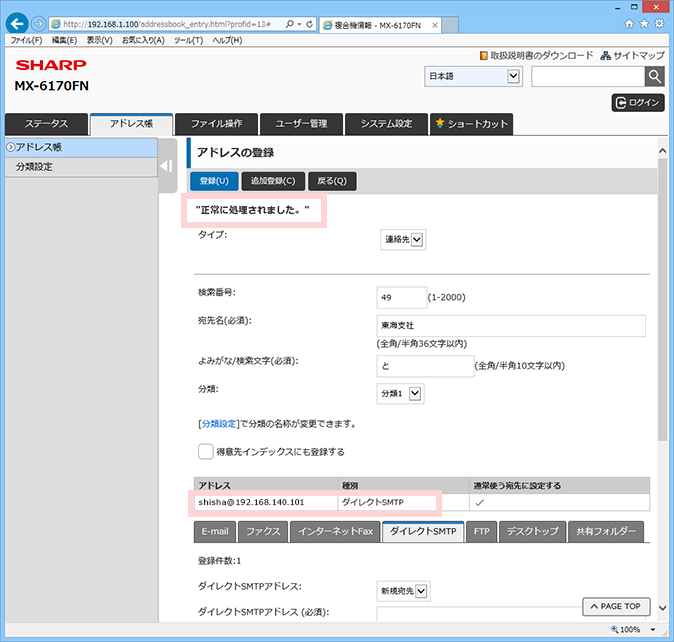674x642 pixels.
Task: Open the new blank browser tab
Action: pyautogui.click(x=450, y=25)
